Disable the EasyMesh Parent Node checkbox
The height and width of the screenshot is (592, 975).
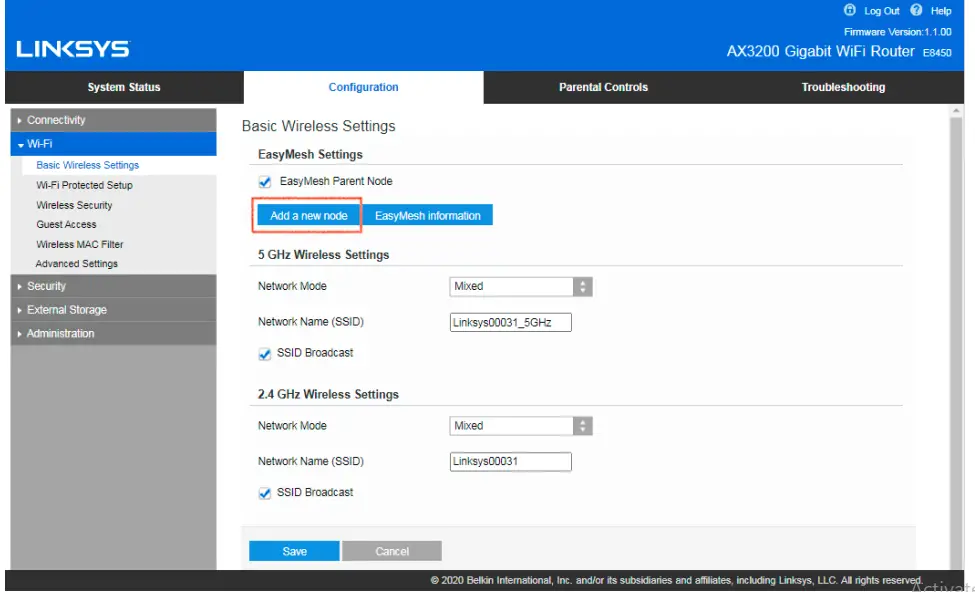tap(264, 181)
